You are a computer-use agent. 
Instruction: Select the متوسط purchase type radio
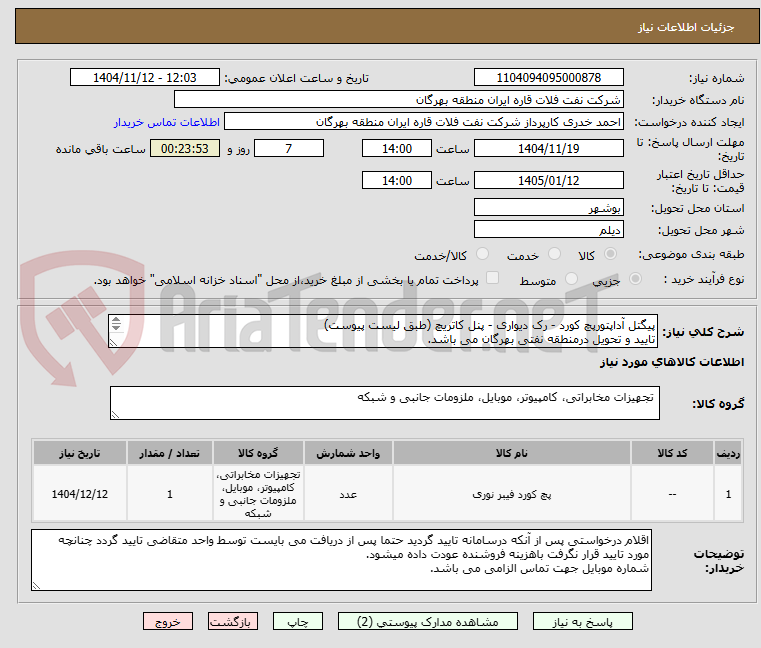pos(571,279)
